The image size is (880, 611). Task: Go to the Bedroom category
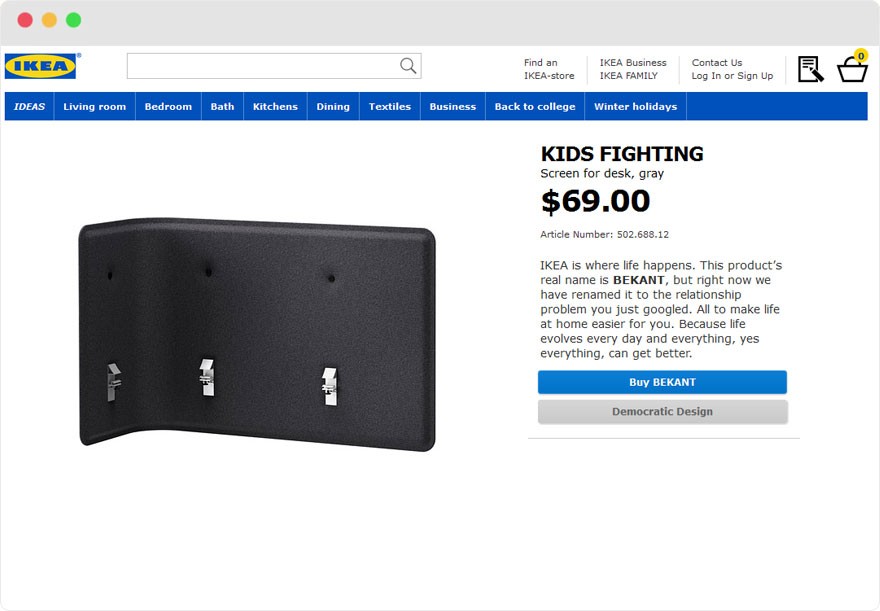168,107
